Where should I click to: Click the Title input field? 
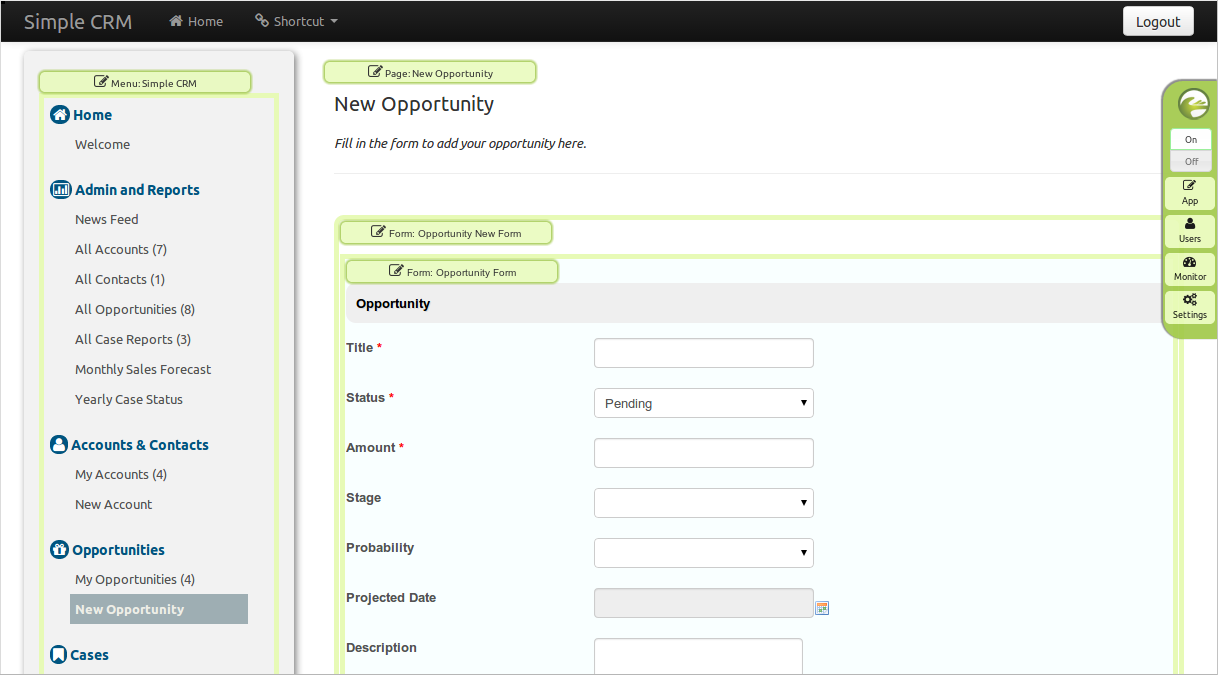[x=704, y=353]
